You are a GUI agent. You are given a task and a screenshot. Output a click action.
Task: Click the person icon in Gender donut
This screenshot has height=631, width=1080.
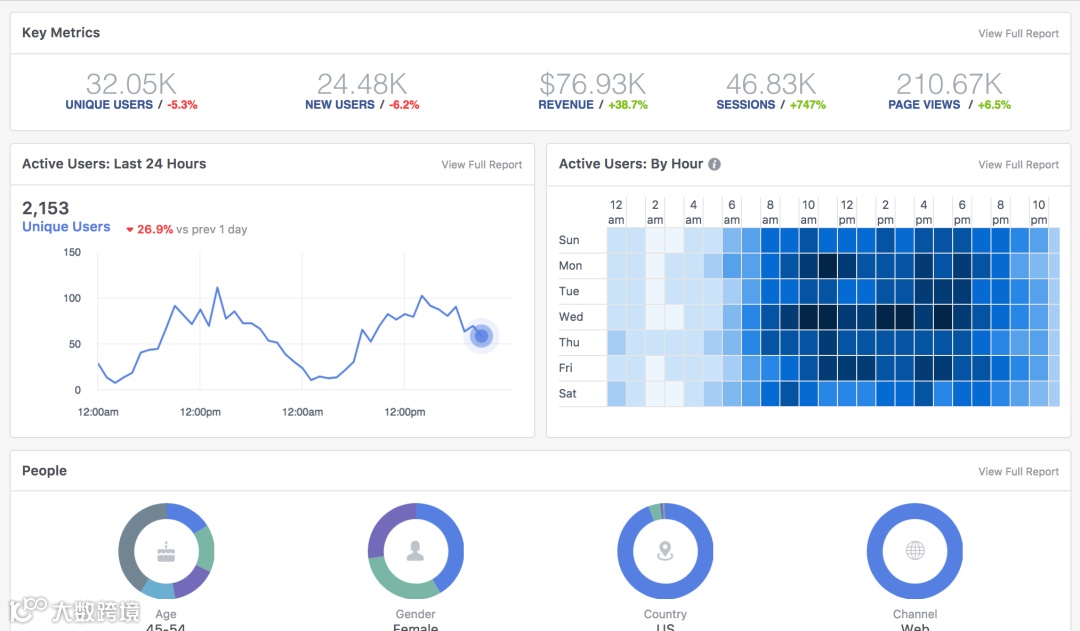415,550
